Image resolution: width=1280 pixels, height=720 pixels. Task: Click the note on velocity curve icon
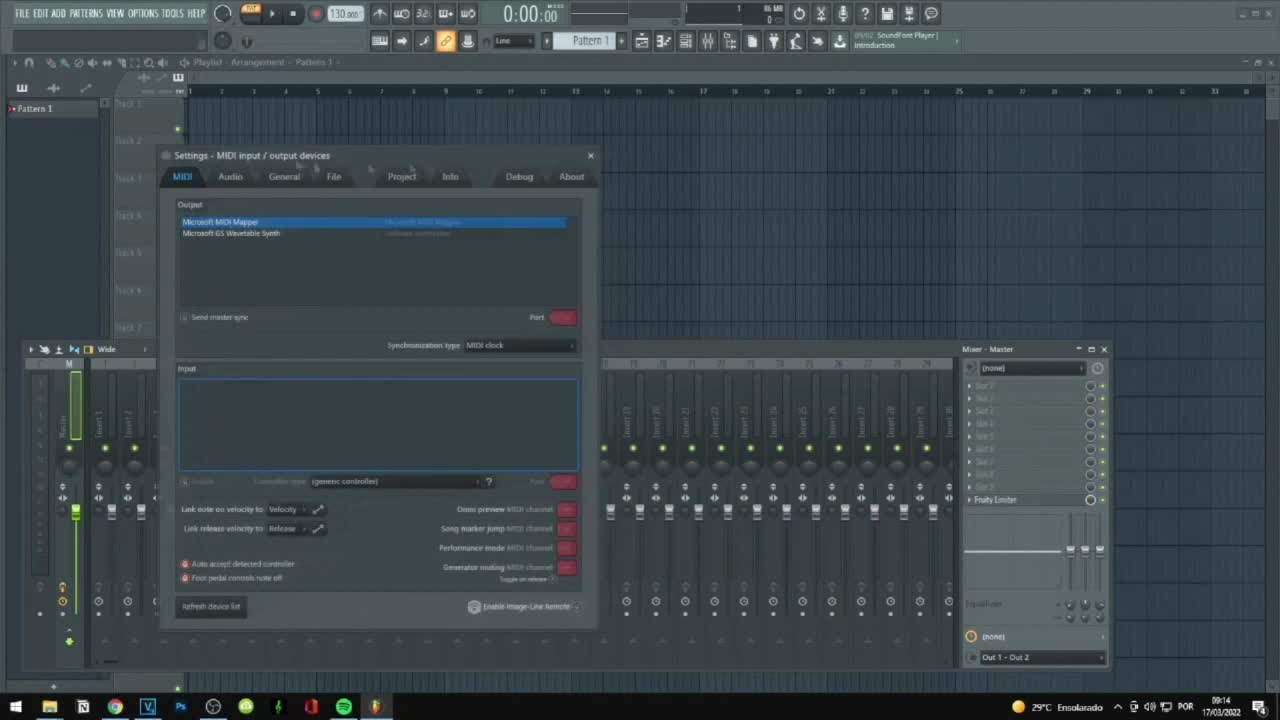tap(318, 510)
